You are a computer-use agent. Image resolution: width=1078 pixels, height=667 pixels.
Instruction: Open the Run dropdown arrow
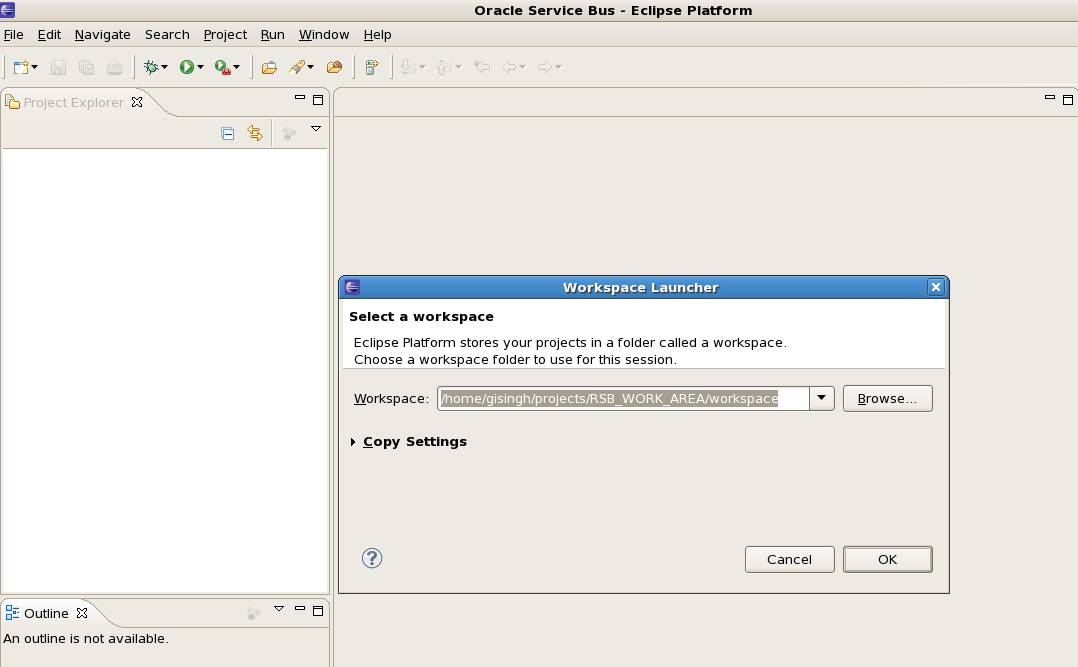click(200, 67)
